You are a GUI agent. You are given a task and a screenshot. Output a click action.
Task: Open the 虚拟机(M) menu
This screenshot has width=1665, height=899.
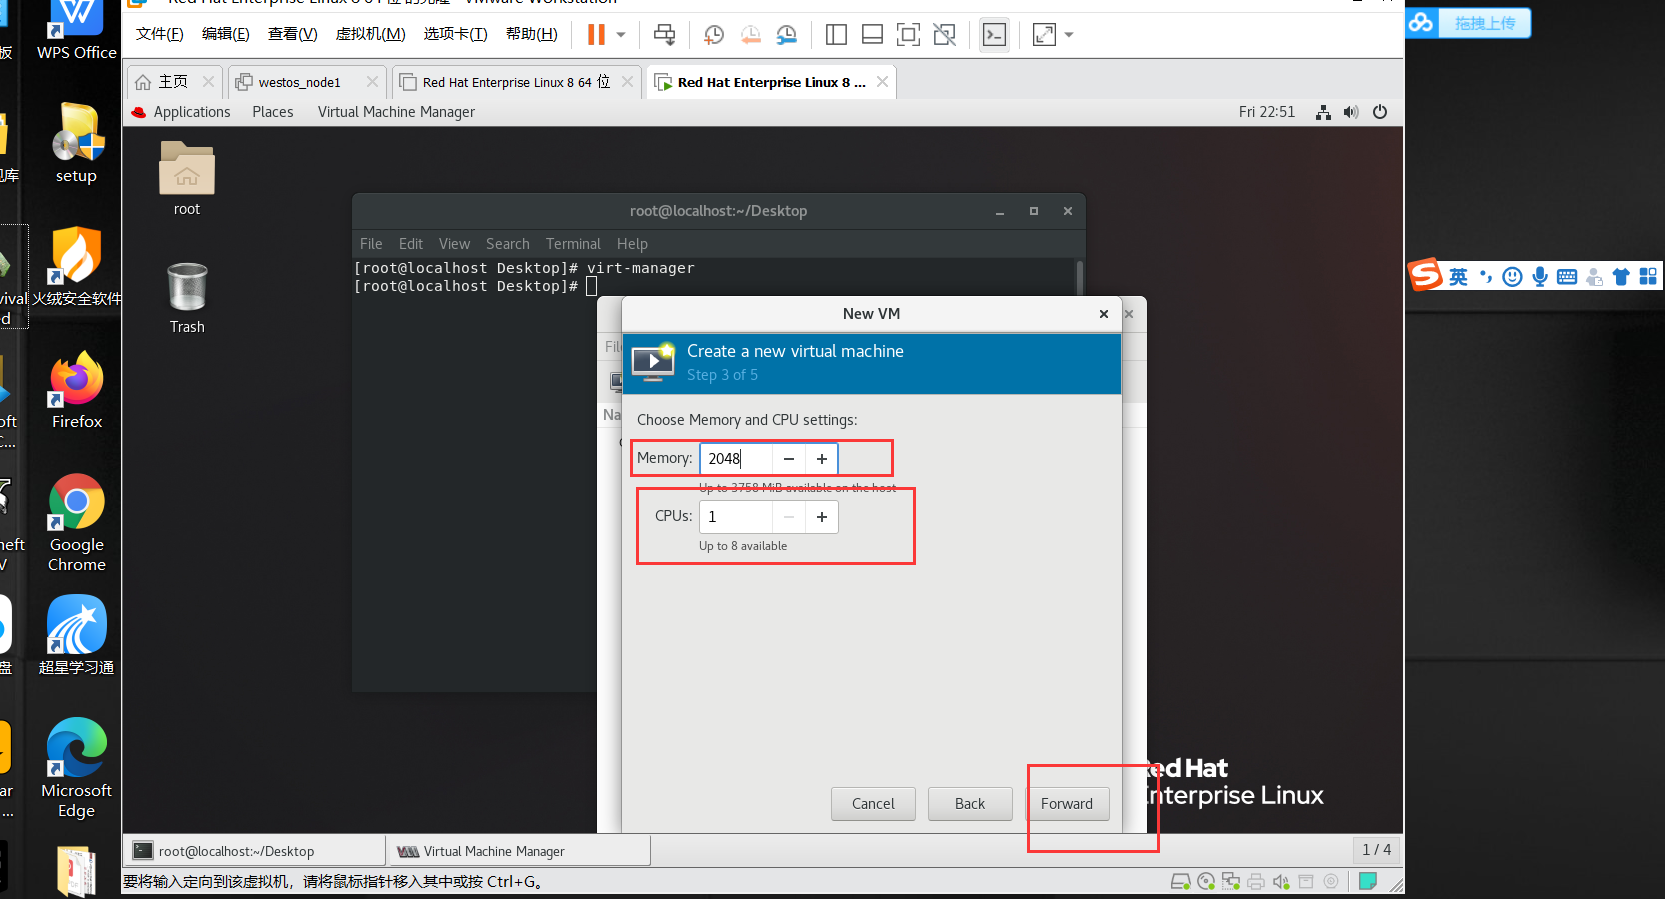point(371,34)
